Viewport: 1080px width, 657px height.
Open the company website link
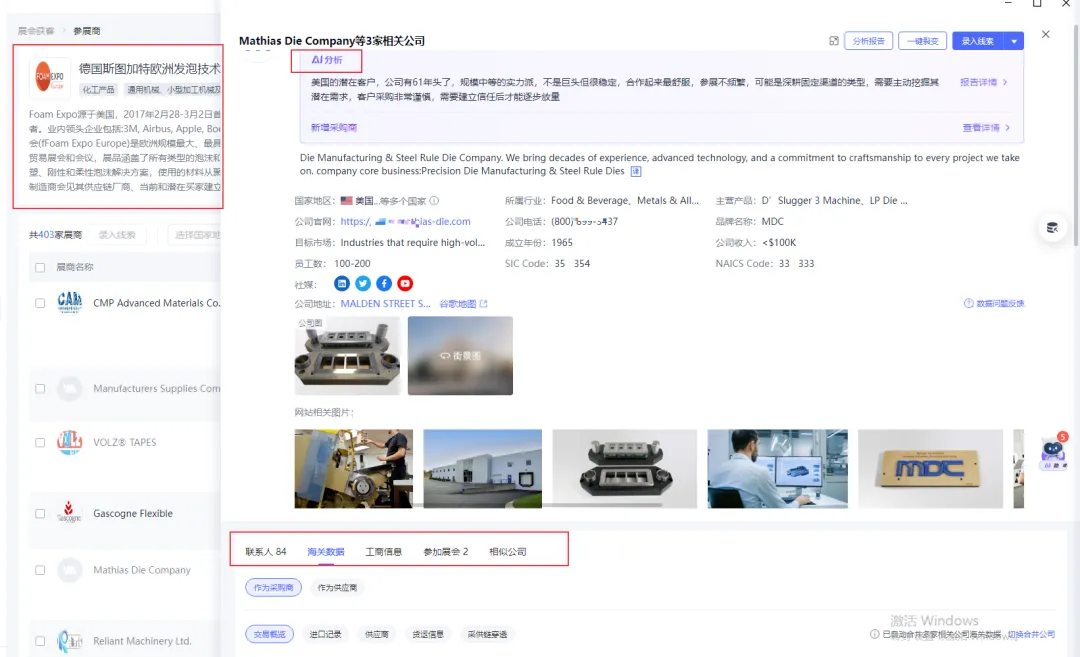tap(406, 222)
